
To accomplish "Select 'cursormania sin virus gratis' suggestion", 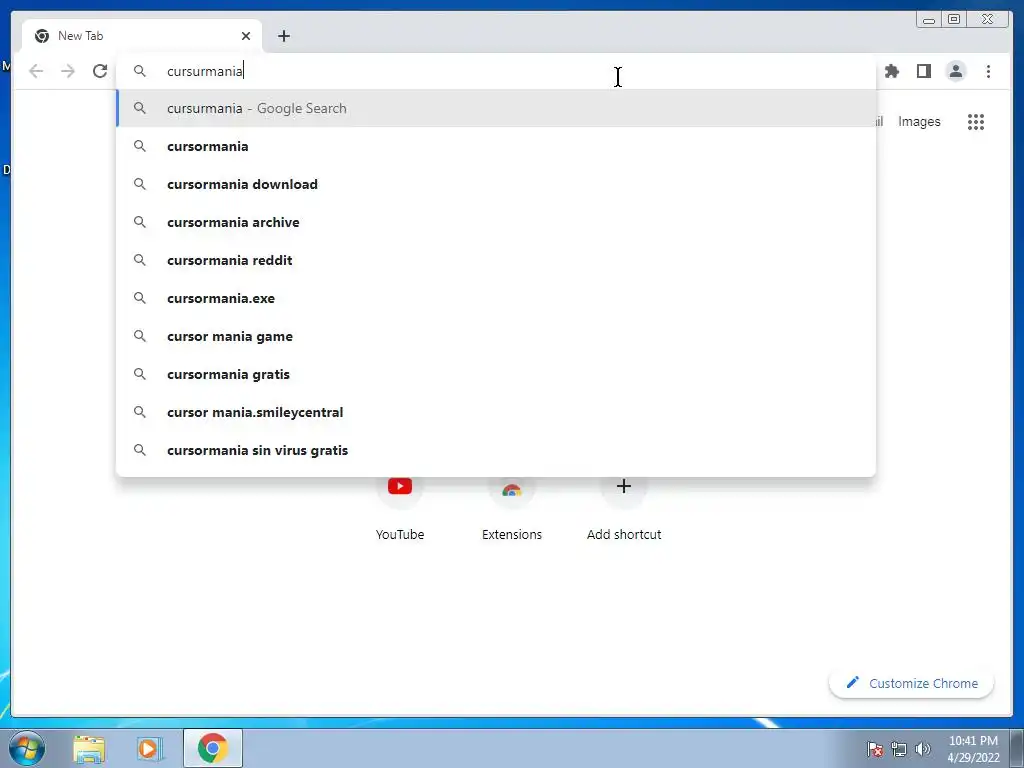I will [x=496, y=450].
